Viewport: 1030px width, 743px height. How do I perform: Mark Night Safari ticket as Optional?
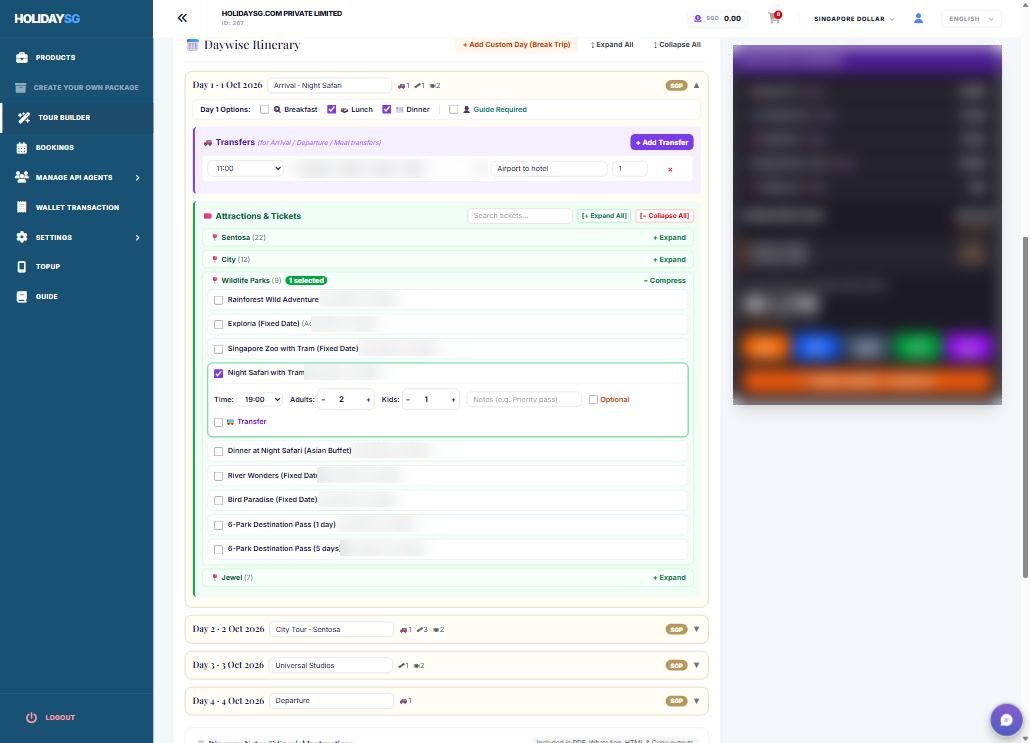[x=593, y=399]
